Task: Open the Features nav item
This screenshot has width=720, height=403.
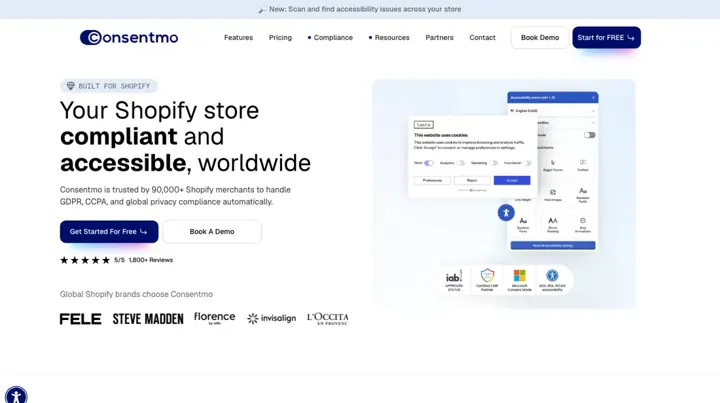Action: pos(238,38)
